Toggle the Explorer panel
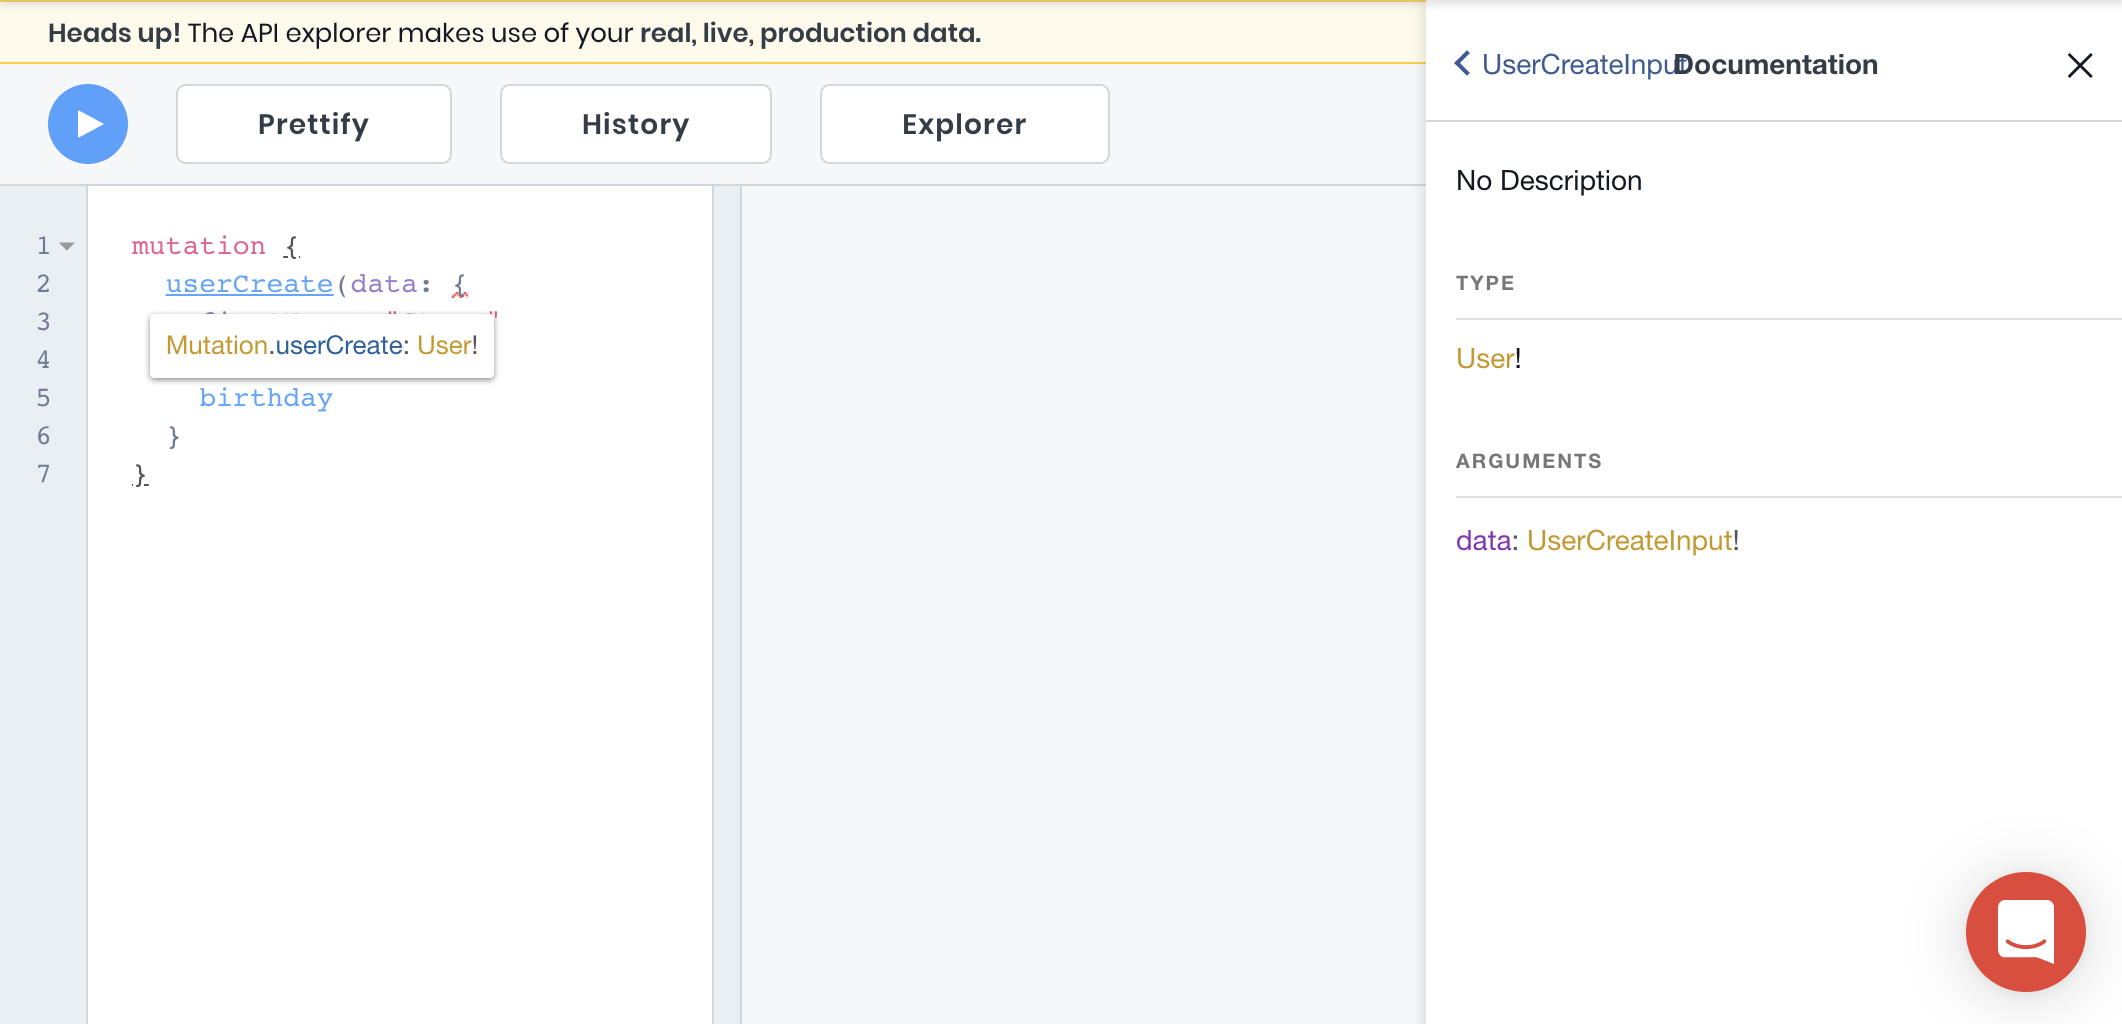This screenshot has width=2122, height=1024. [x=964, y=124]
